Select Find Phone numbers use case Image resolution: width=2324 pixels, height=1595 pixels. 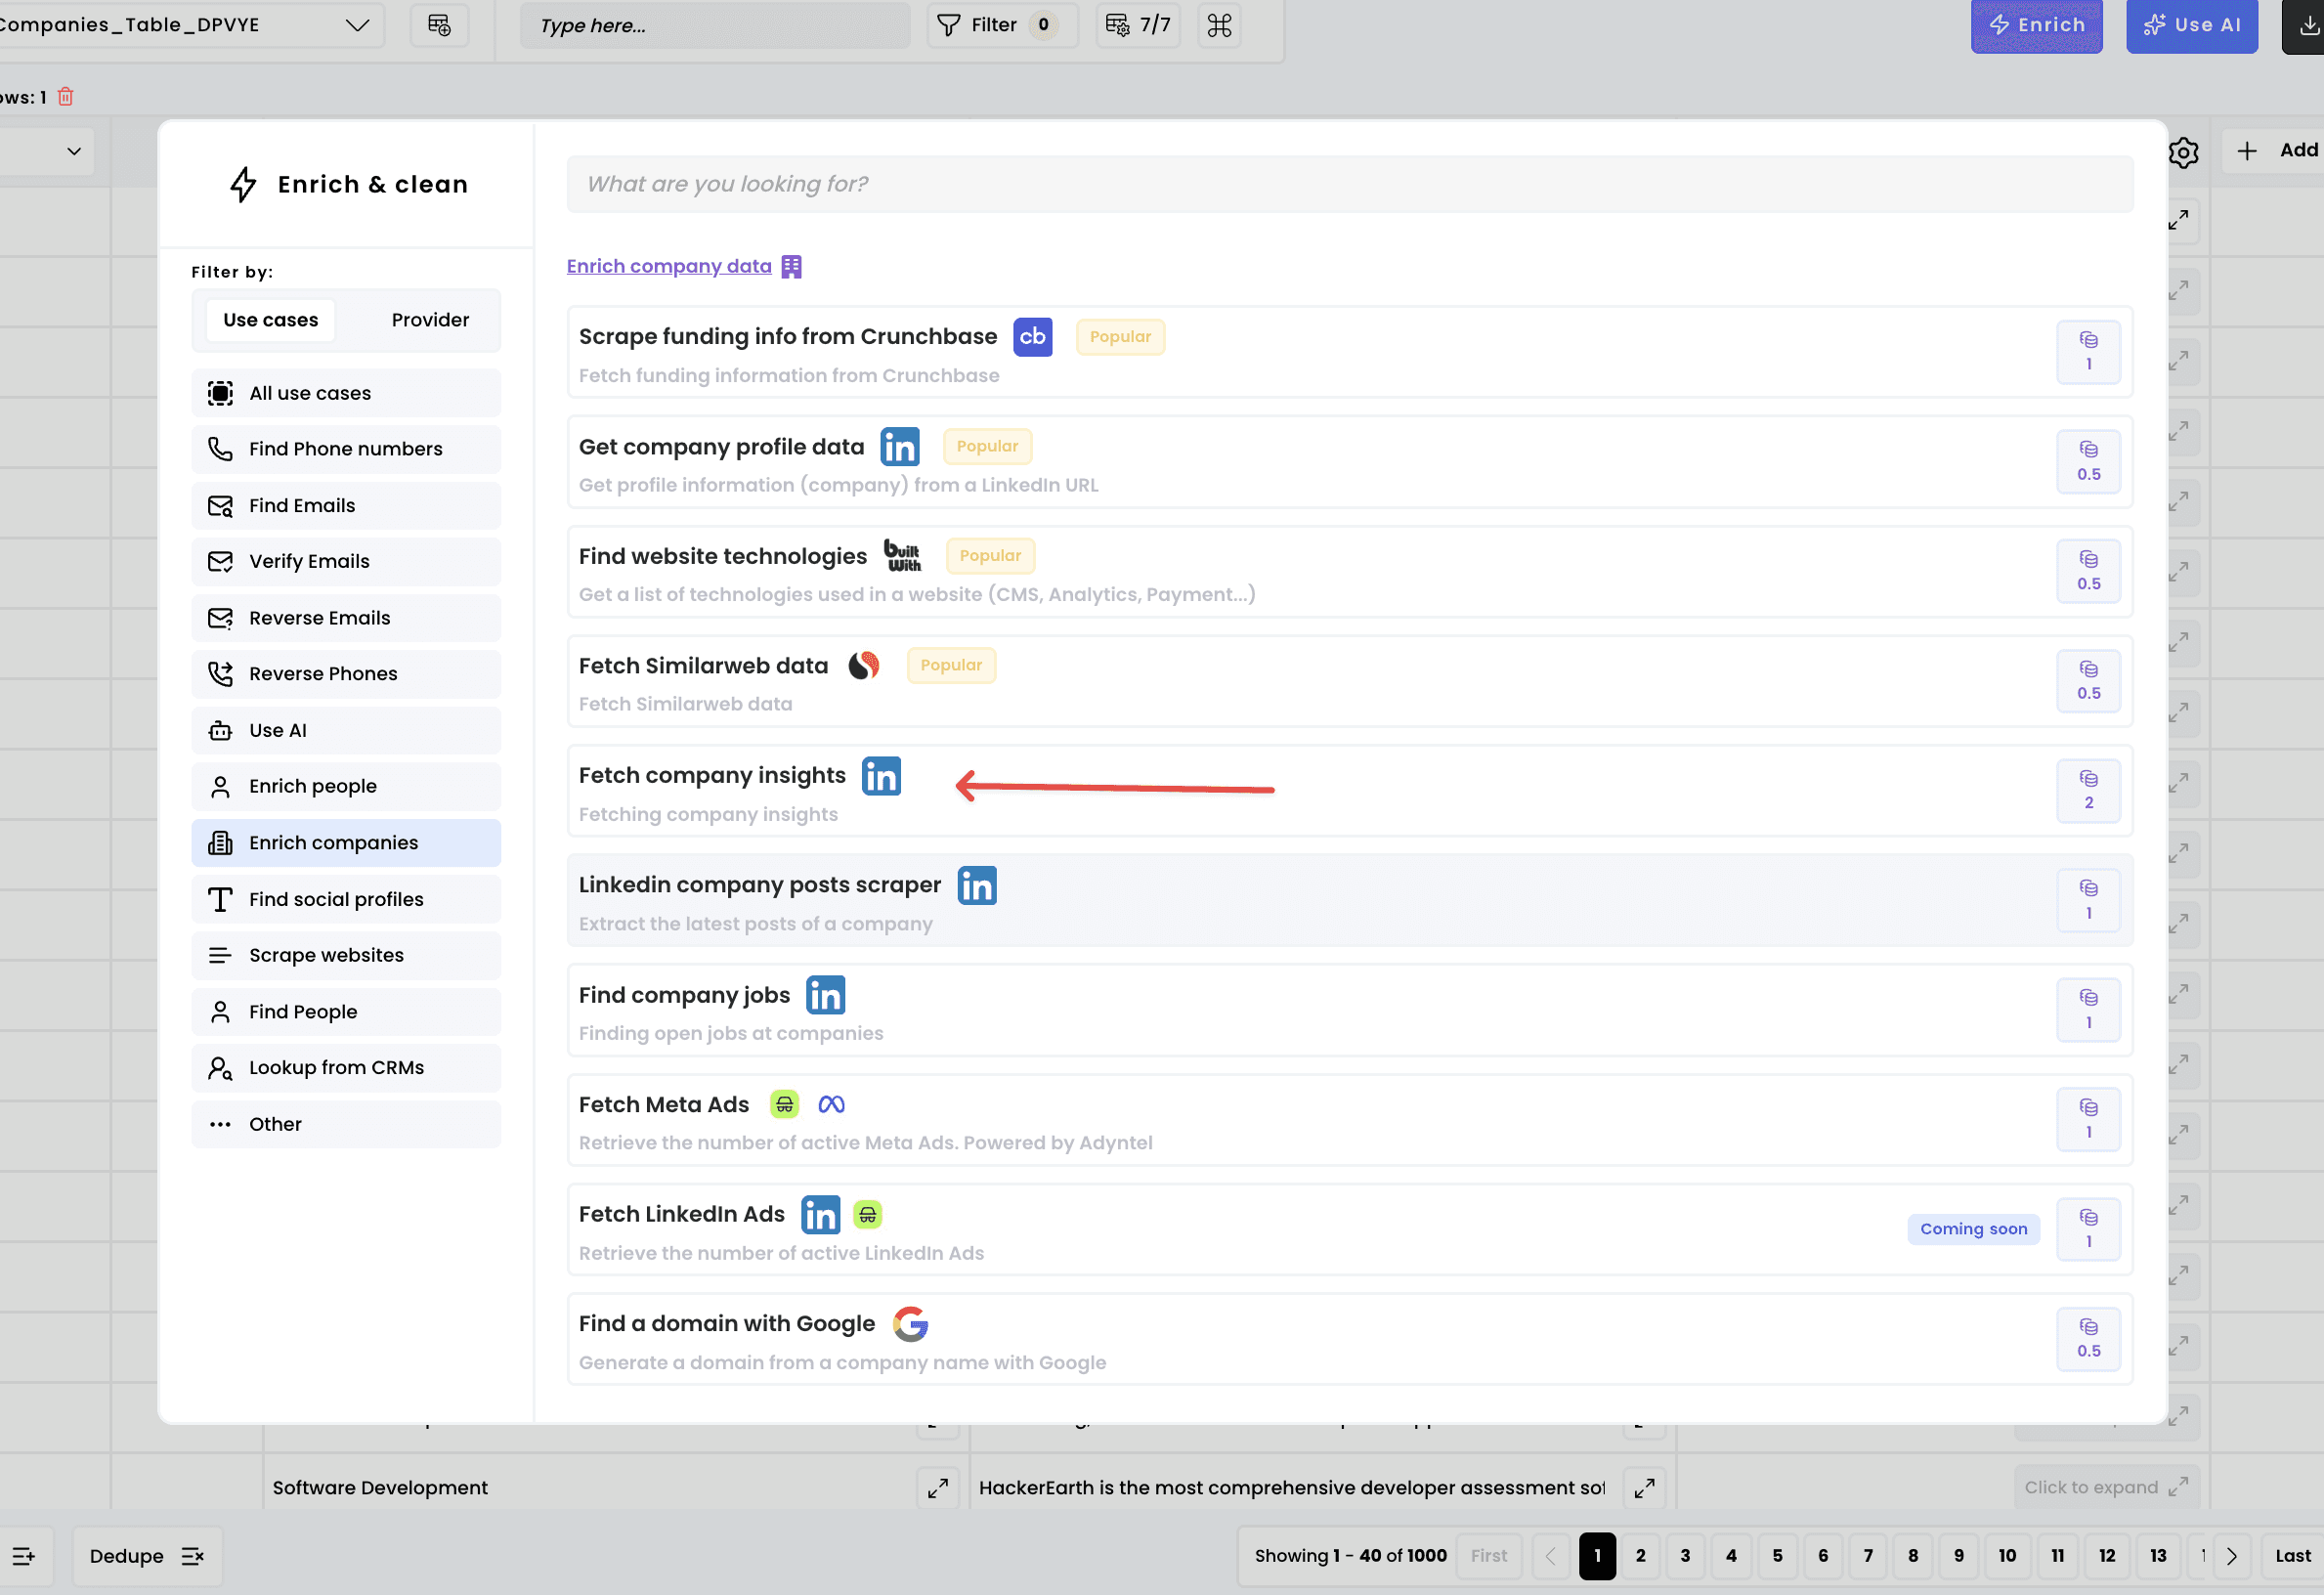[345, 449]
